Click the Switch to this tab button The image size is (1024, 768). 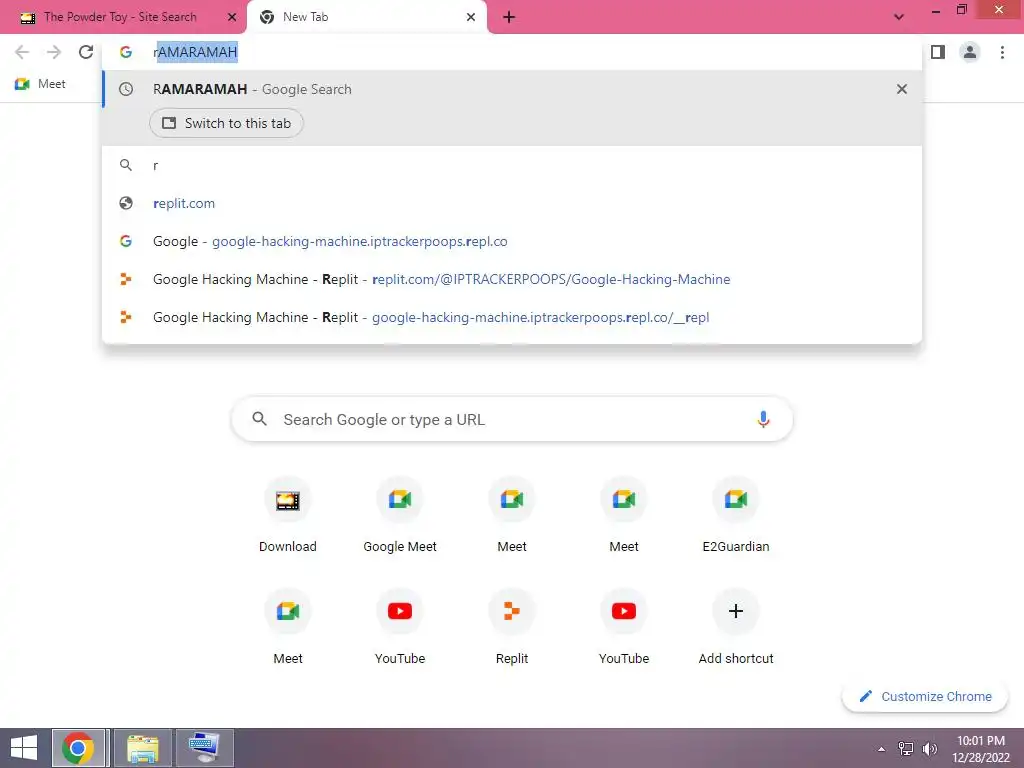point(226,123)
